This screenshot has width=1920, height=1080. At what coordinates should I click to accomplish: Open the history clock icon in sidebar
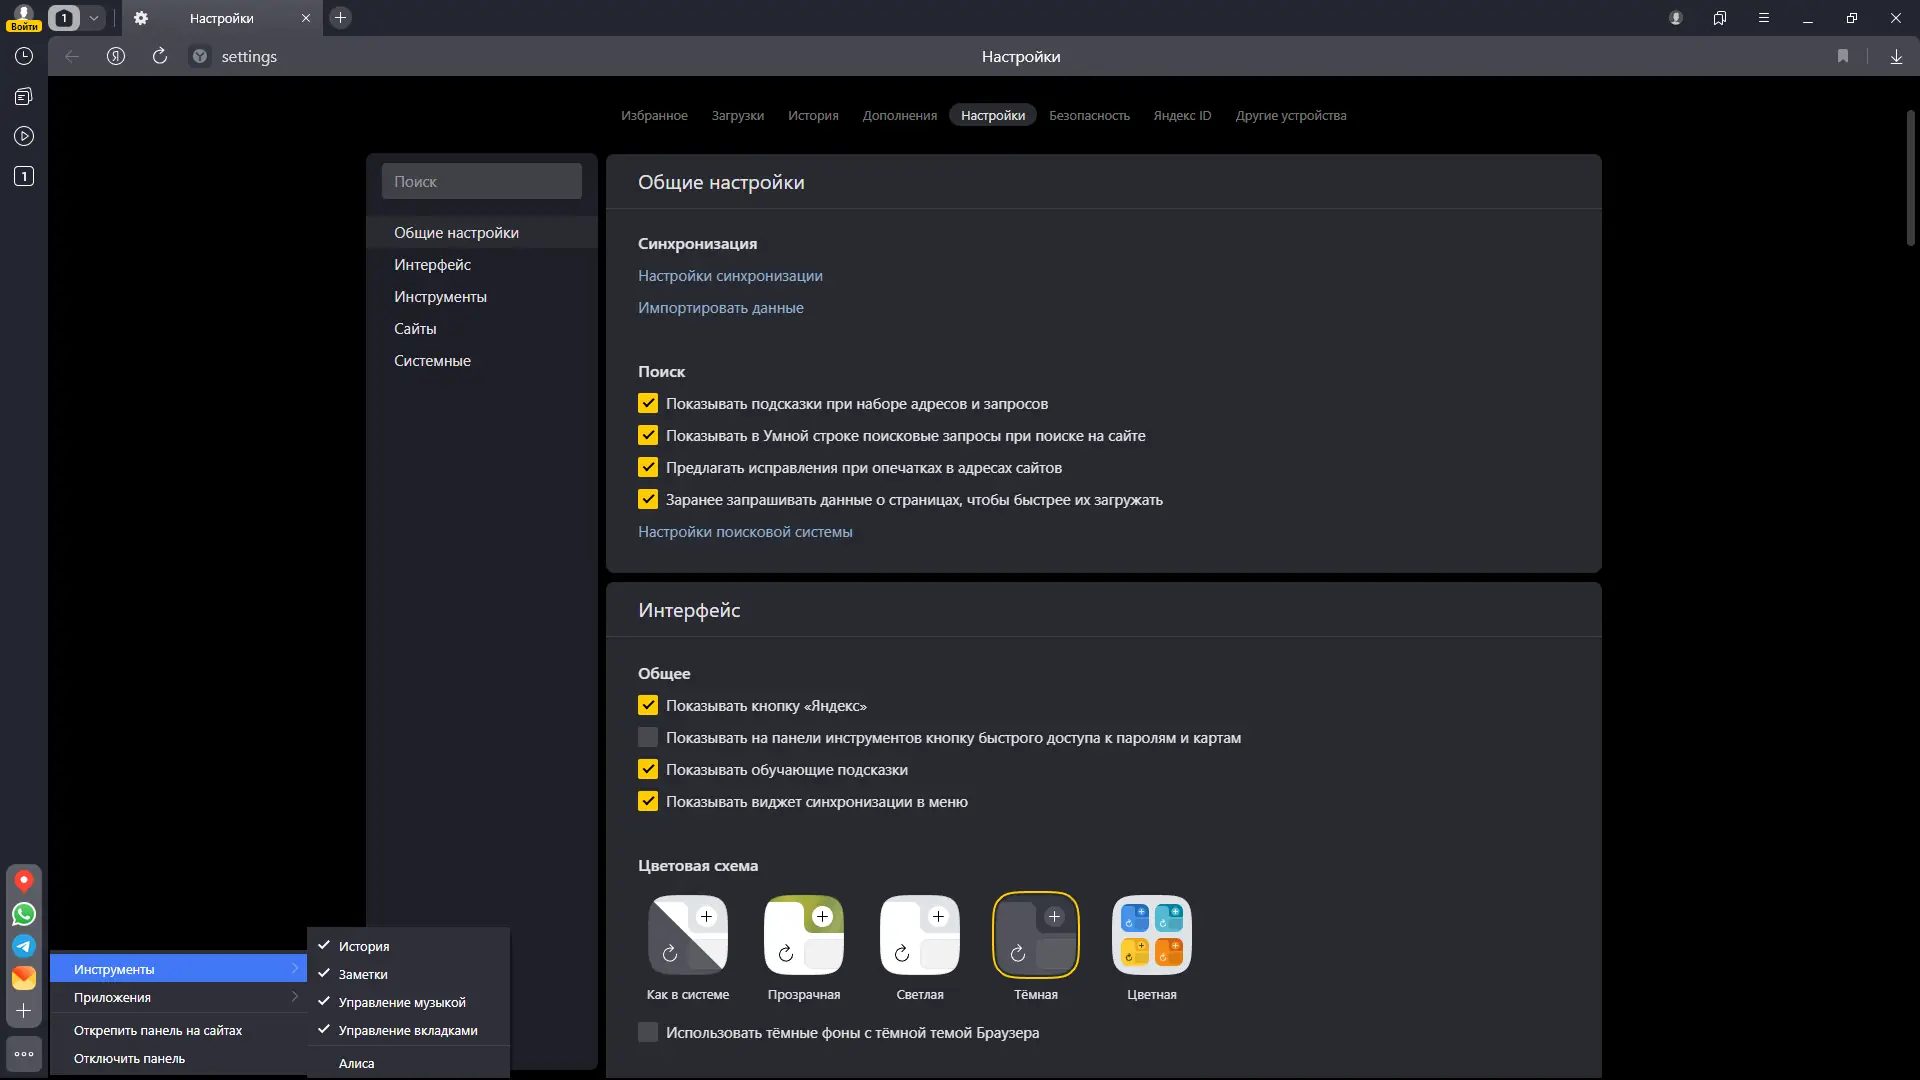click(24, 57)
